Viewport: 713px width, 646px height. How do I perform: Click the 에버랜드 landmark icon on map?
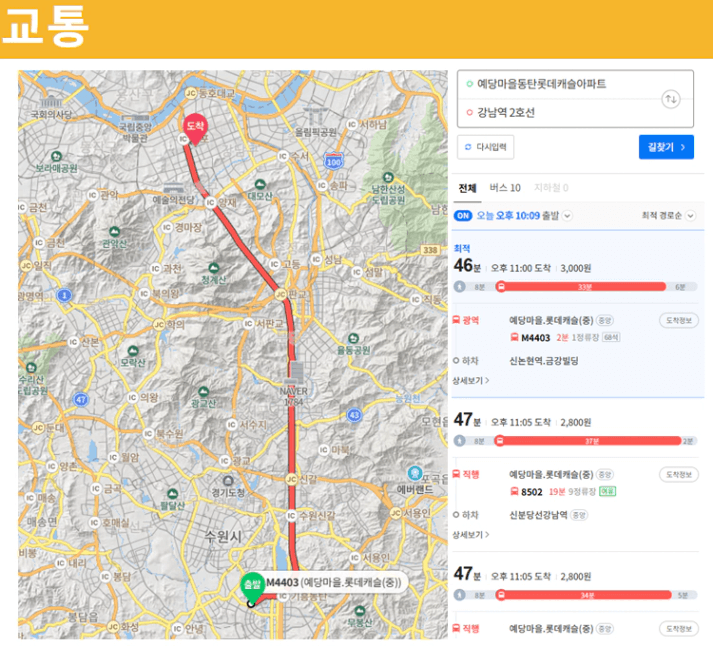414,473
